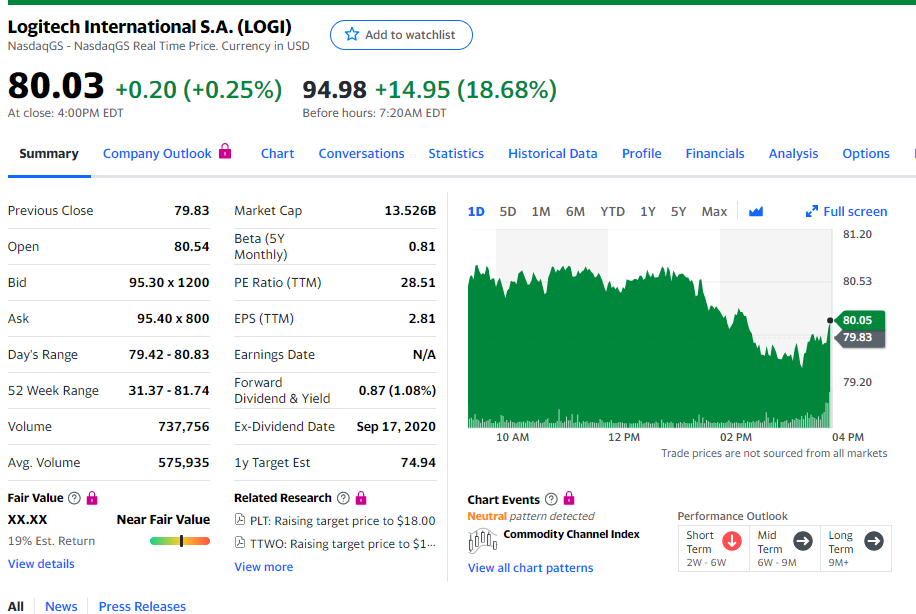Open the View details link under Fair Value
This screenshot has width=916, height=614.
[41, 564]
